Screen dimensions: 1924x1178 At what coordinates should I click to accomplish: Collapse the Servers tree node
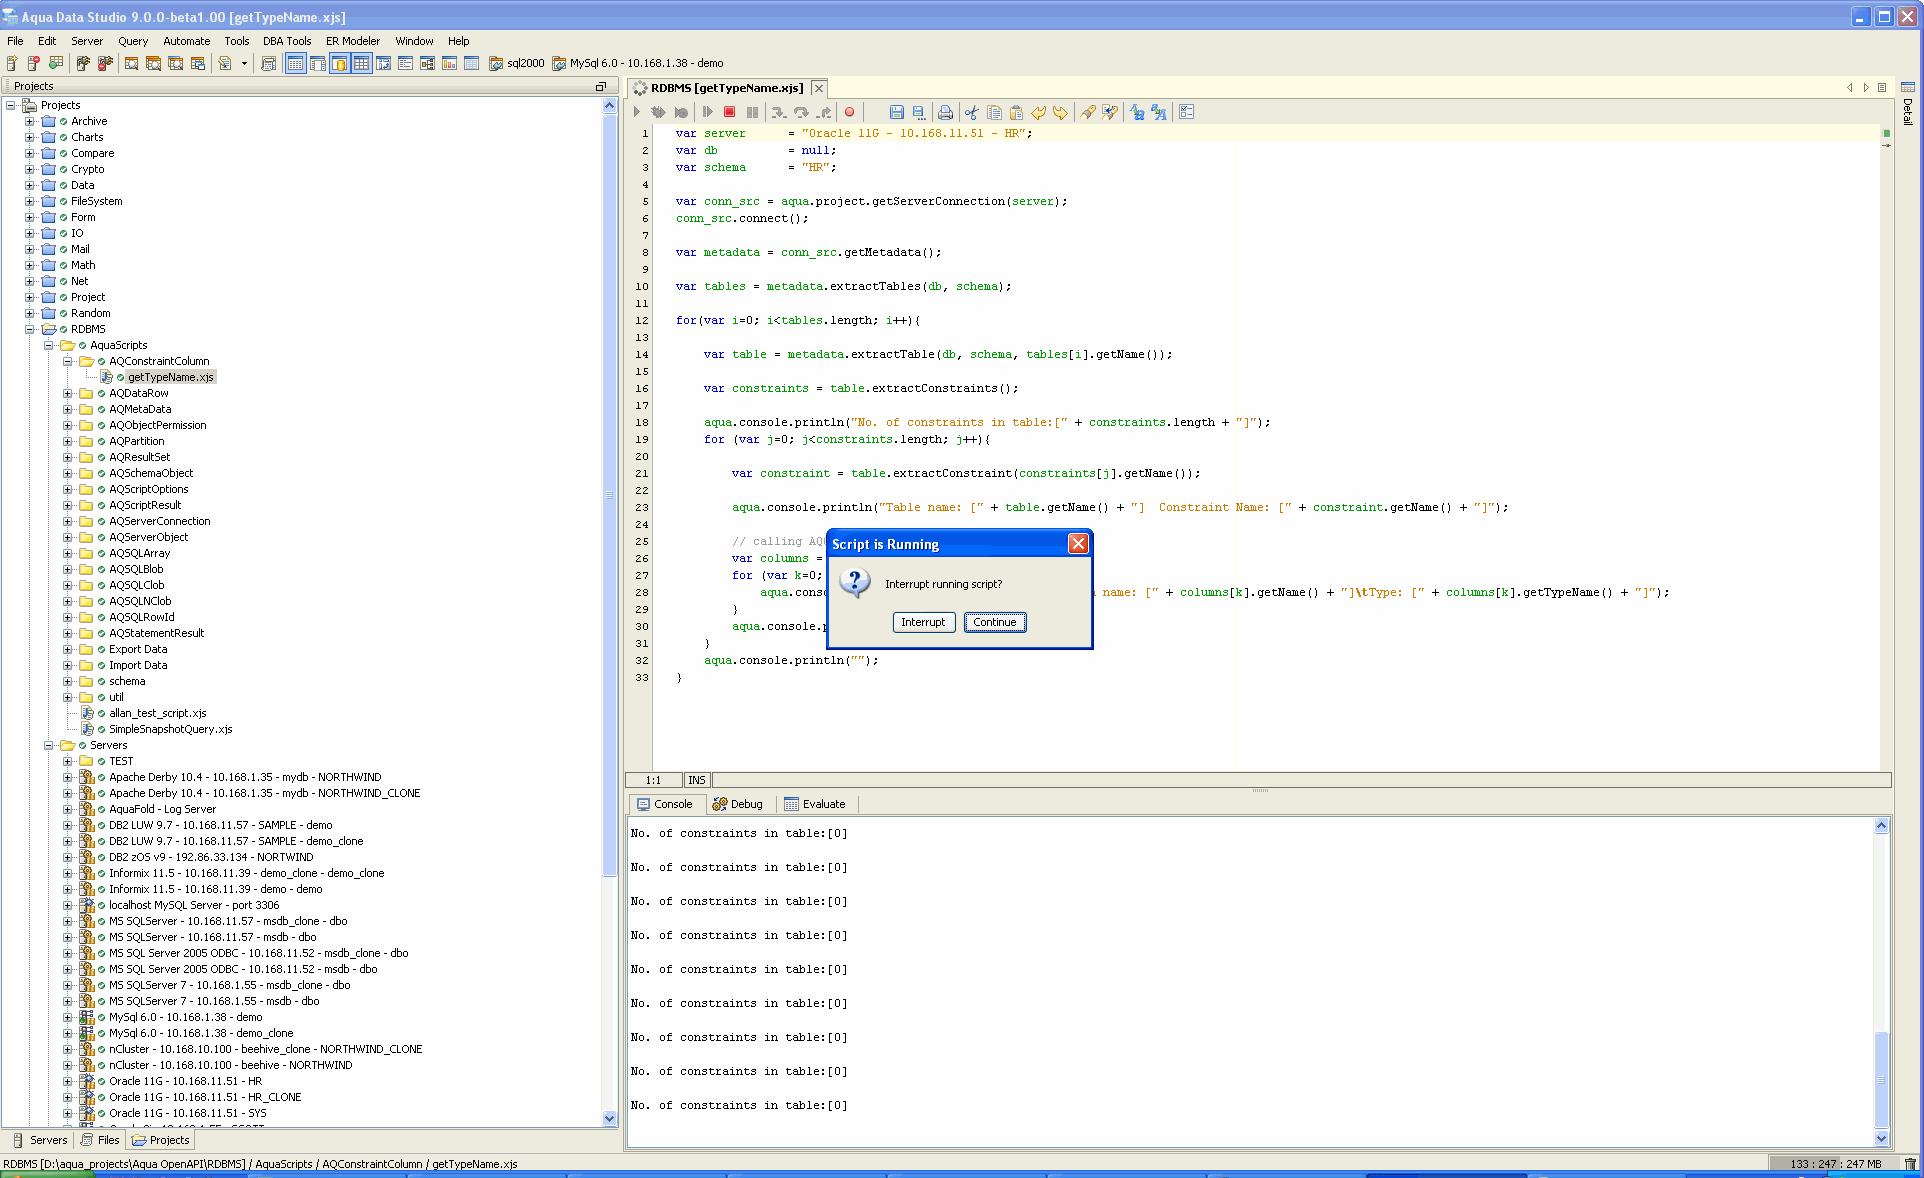point(49,745)
